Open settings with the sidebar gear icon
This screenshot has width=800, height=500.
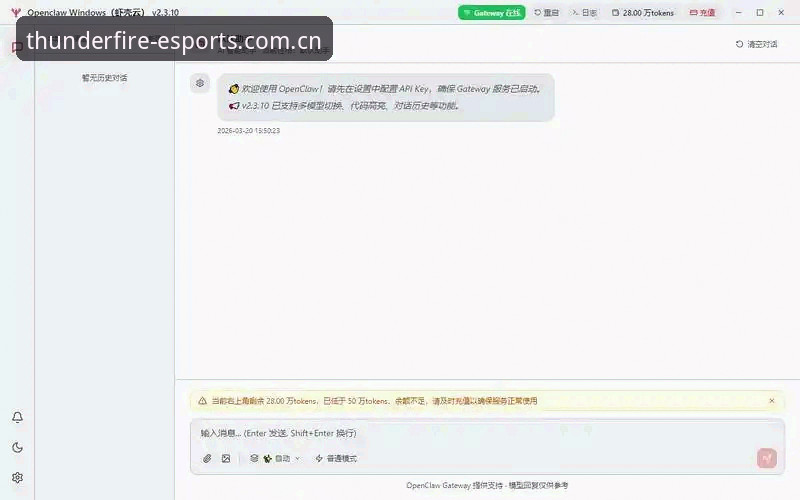point(17,478)
